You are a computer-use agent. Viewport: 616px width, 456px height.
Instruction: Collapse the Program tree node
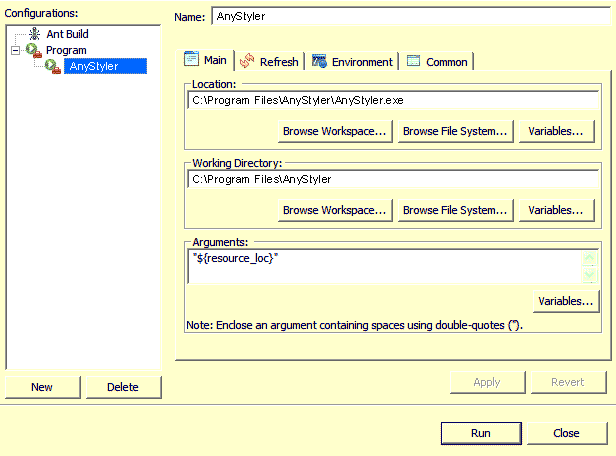(16, 50)
